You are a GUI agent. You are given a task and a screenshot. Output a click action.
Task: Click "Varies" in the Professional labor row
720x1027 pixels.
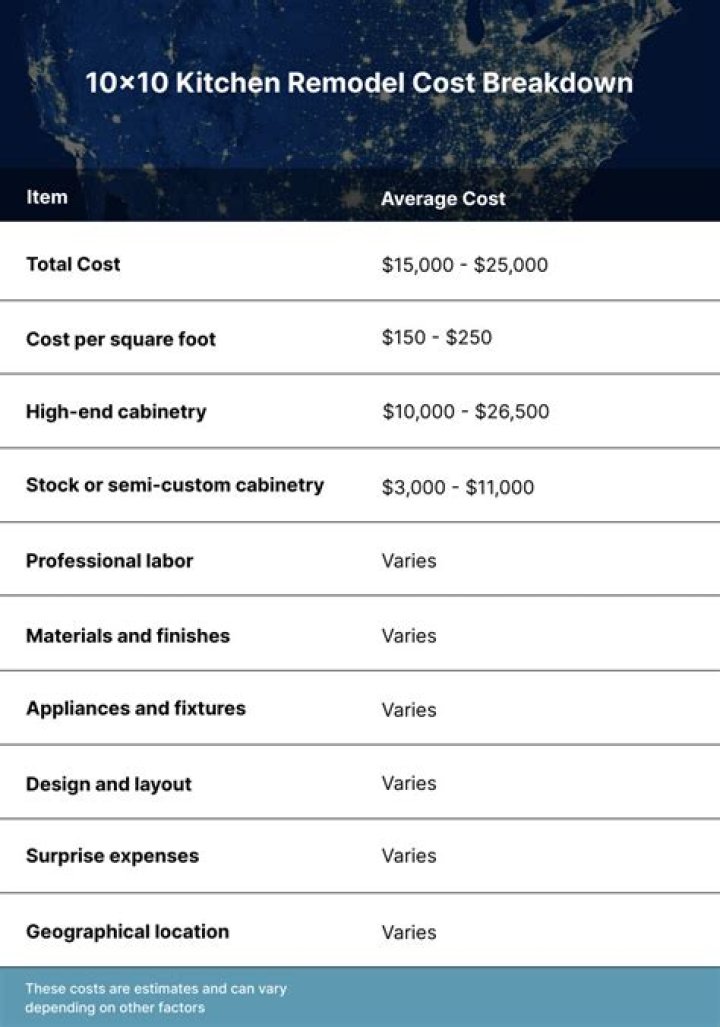click(409, 560)
